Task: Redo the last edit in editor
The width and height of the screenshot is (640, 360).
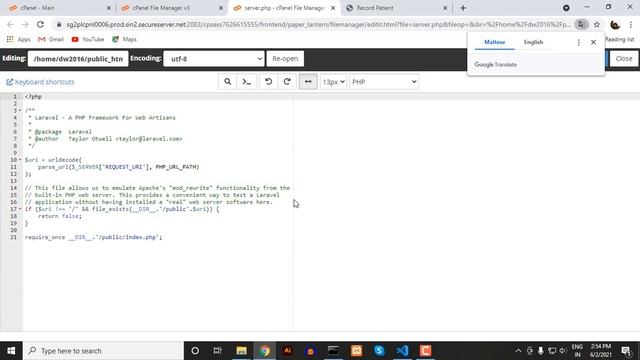Action: coord(287,82)
